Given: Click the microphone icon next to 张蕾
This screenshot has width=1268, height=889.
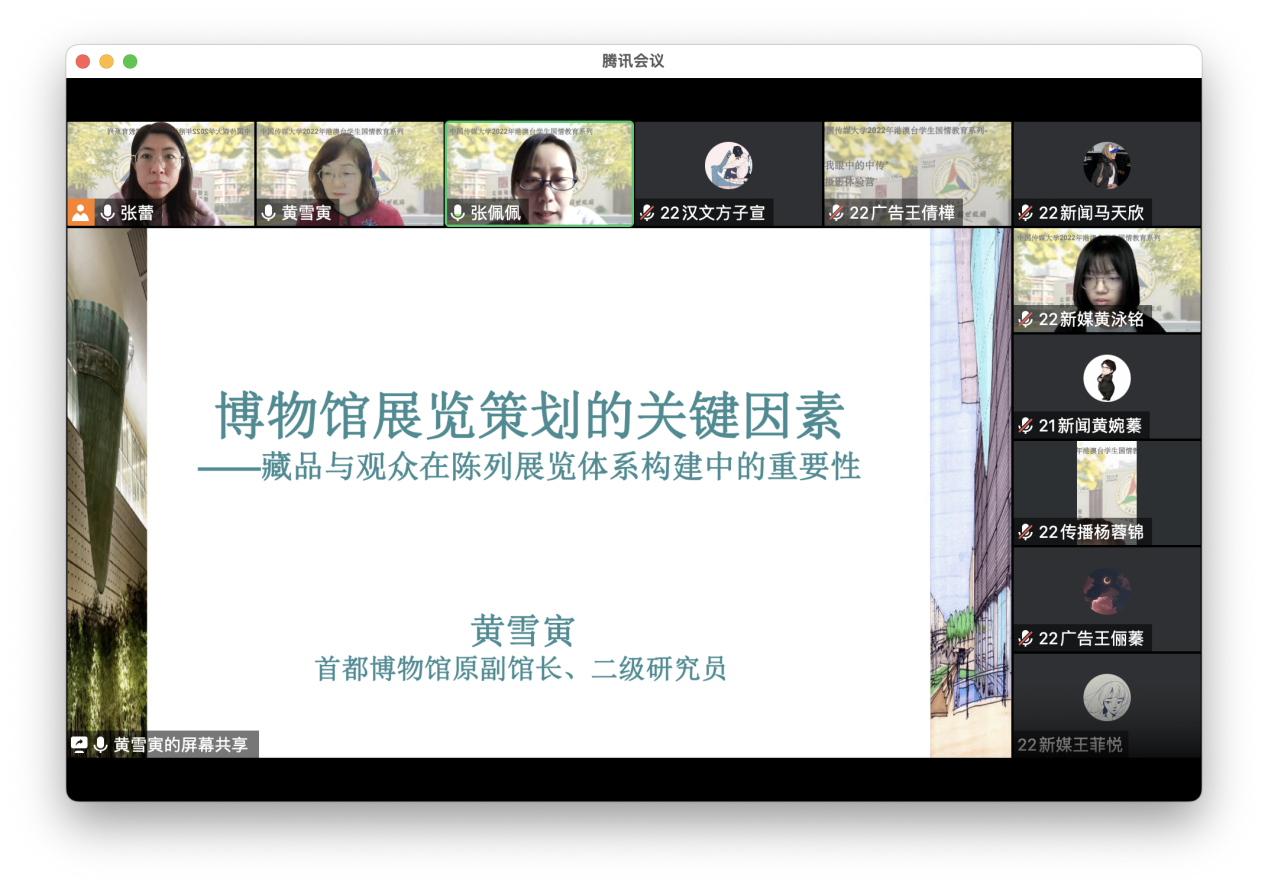Looking at the screenshot, I should (107, 213).
